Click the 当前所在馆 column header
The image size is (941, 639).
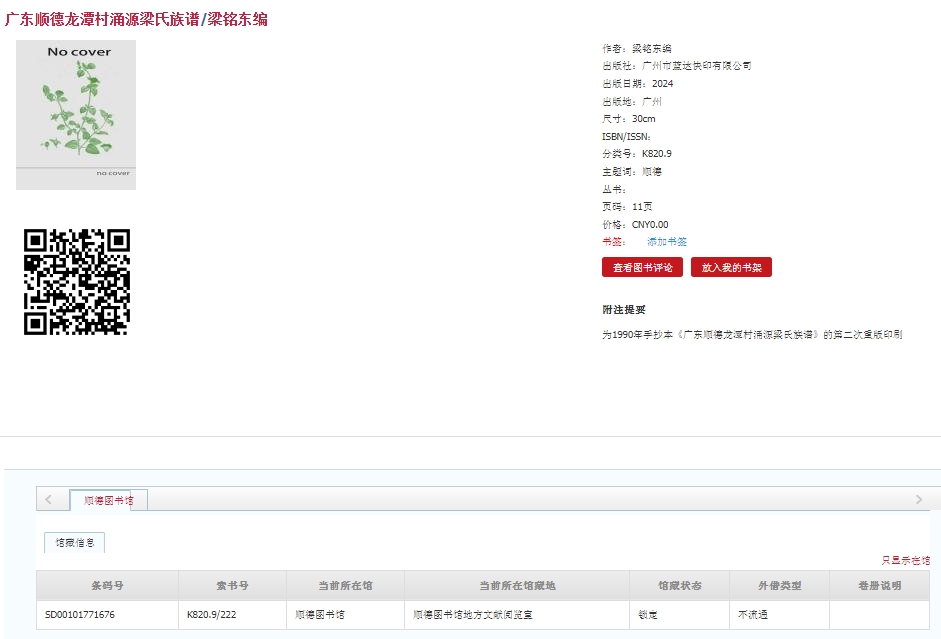[345, 586]
